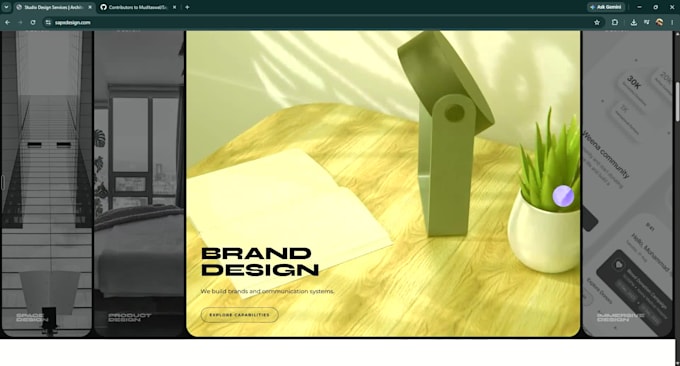
Task: Click the Ask Gemini button
Action: (x=606, y=7)
